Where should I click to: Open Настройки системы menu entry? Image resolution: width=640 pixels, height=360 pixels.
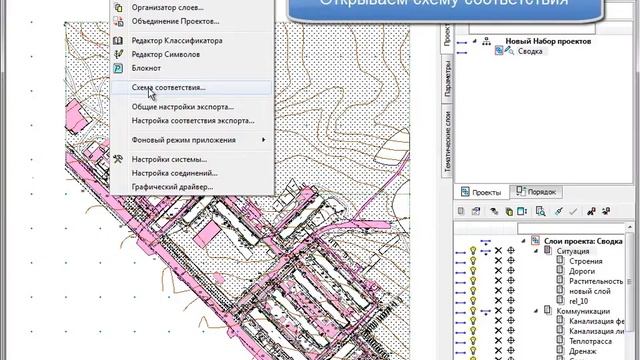pos(191,159)
